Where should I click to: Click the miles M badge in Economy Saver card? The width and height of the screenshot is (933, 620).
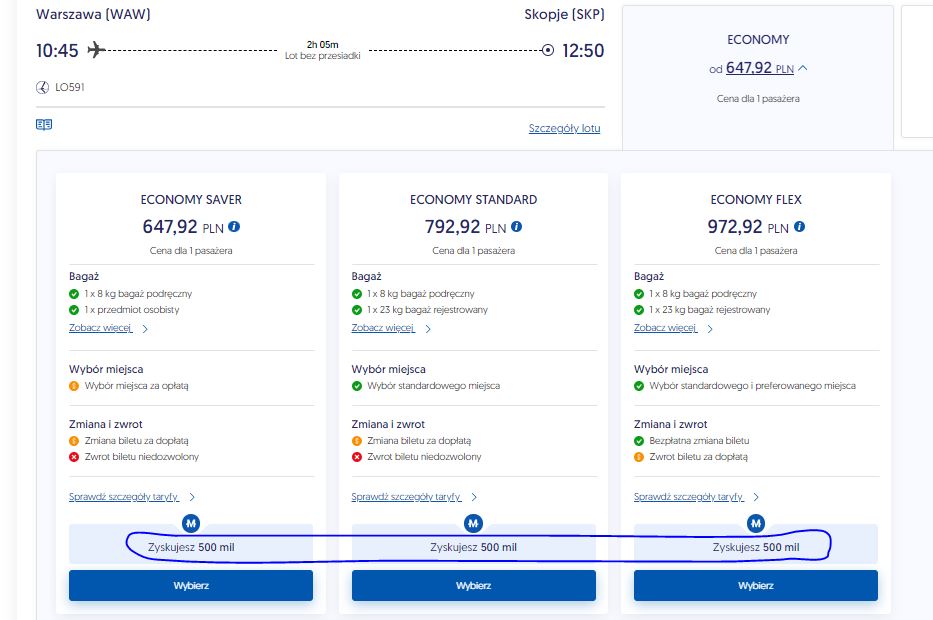(191, 524)
